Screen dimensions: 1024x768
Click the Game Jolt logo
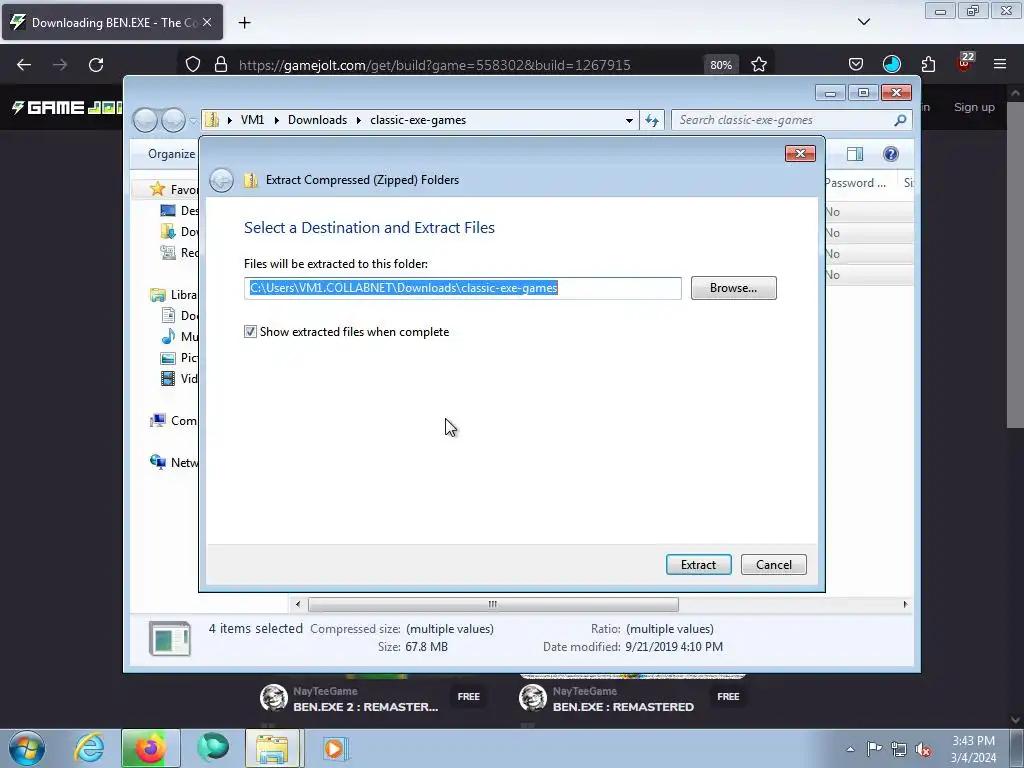[67, 107]
